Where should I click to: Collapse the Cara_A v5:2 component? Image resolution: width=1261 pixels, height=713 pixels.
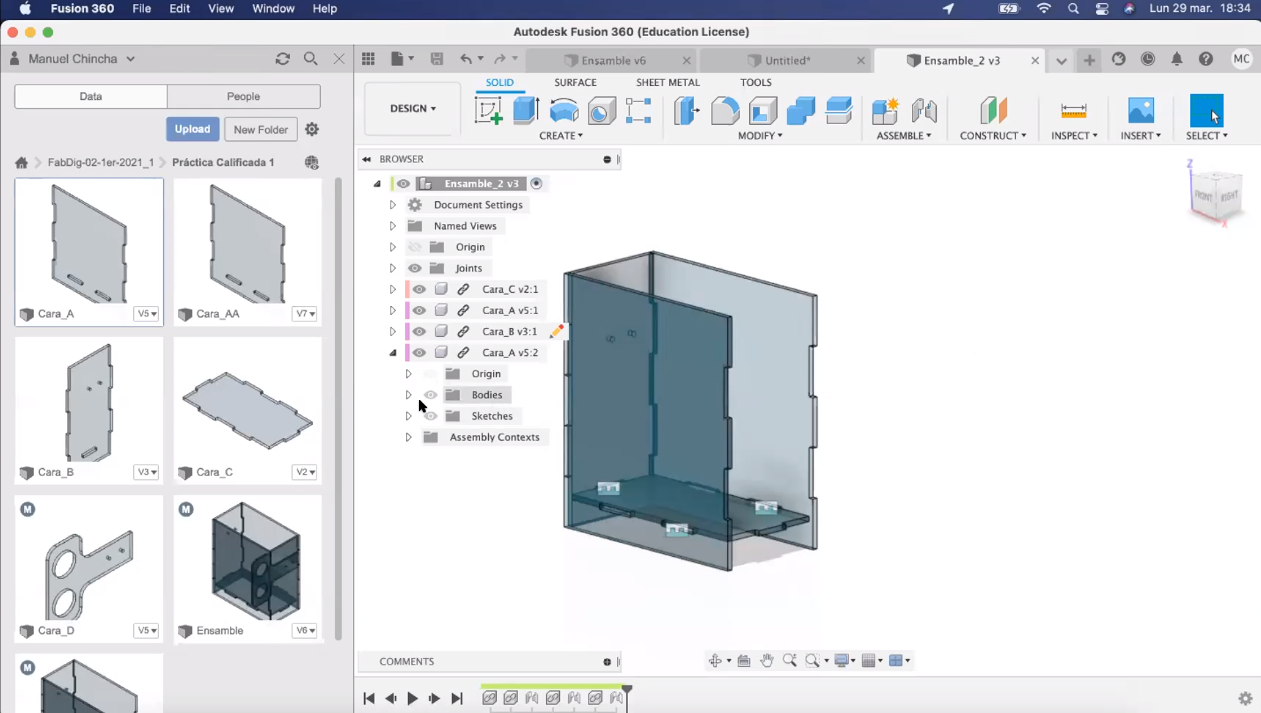(x=393, y=353)
